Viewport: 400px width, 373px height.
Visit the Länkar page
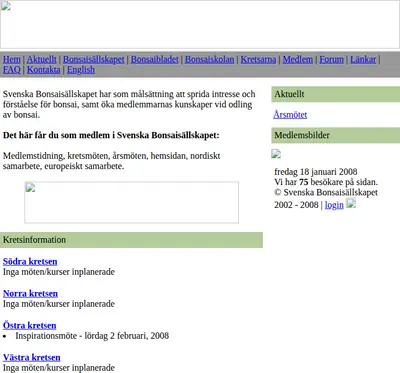click(363, 60)
